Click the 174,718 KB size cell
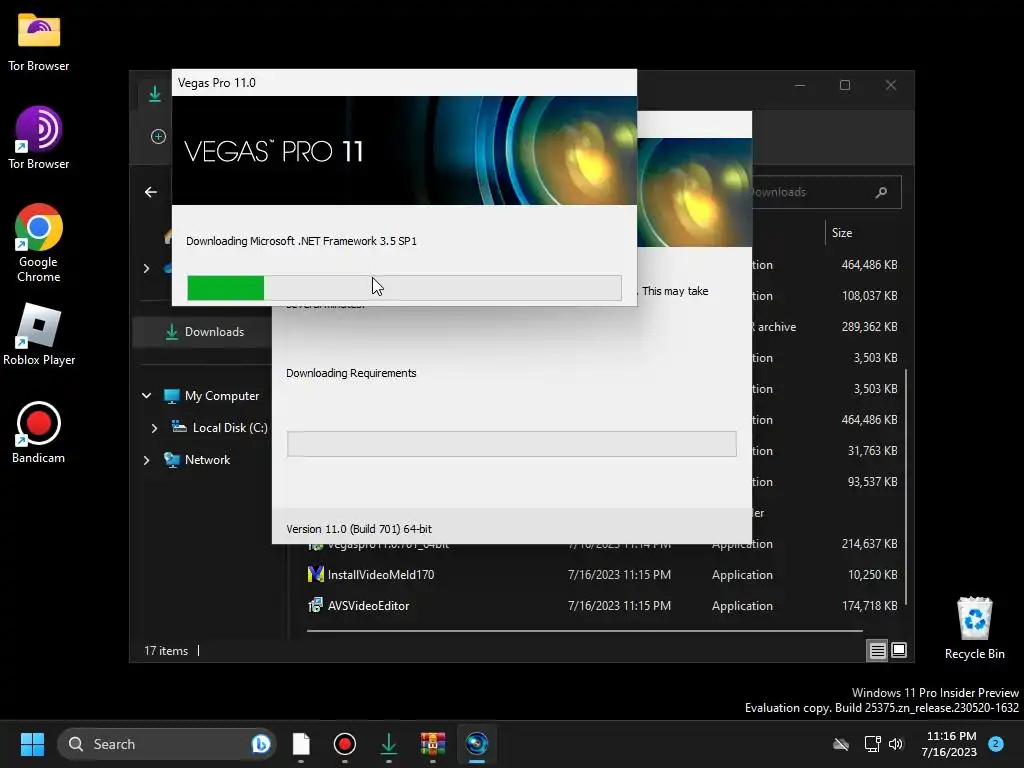Screen dimensions: 1024x768 (x=869, y=606)
